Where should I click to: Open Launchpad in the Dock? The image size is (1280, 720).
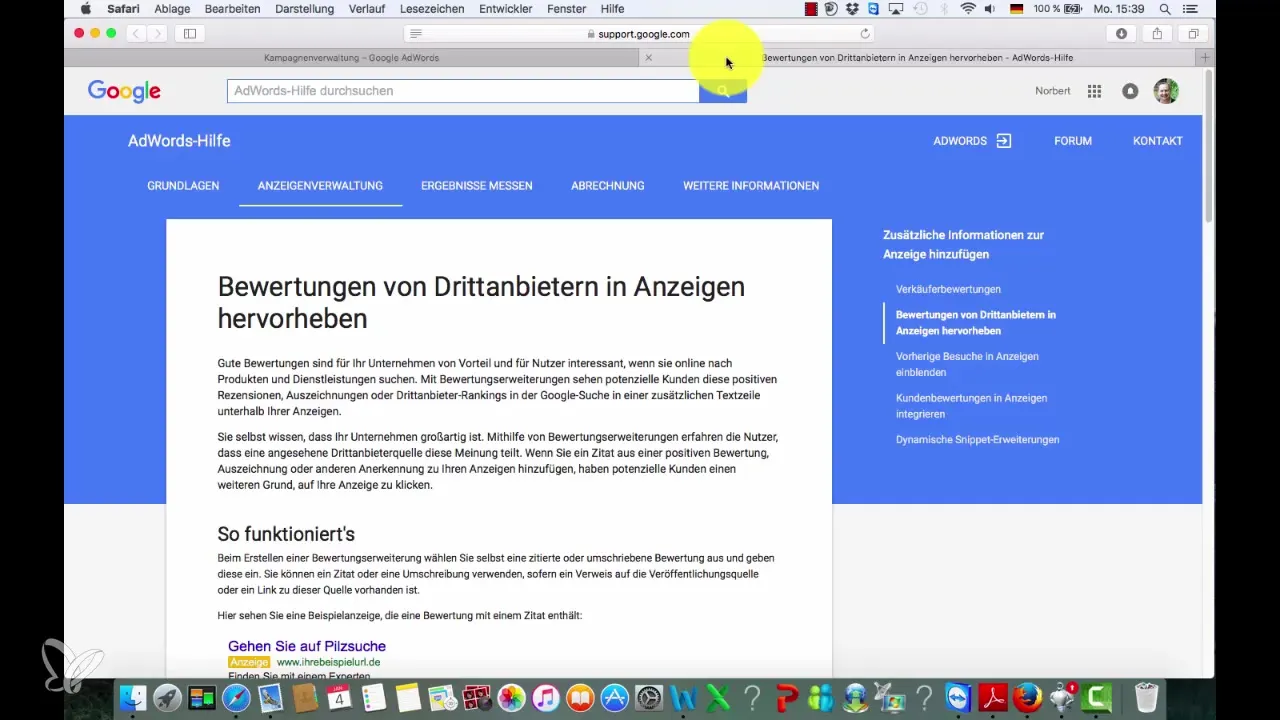click(x=167, y=697)
